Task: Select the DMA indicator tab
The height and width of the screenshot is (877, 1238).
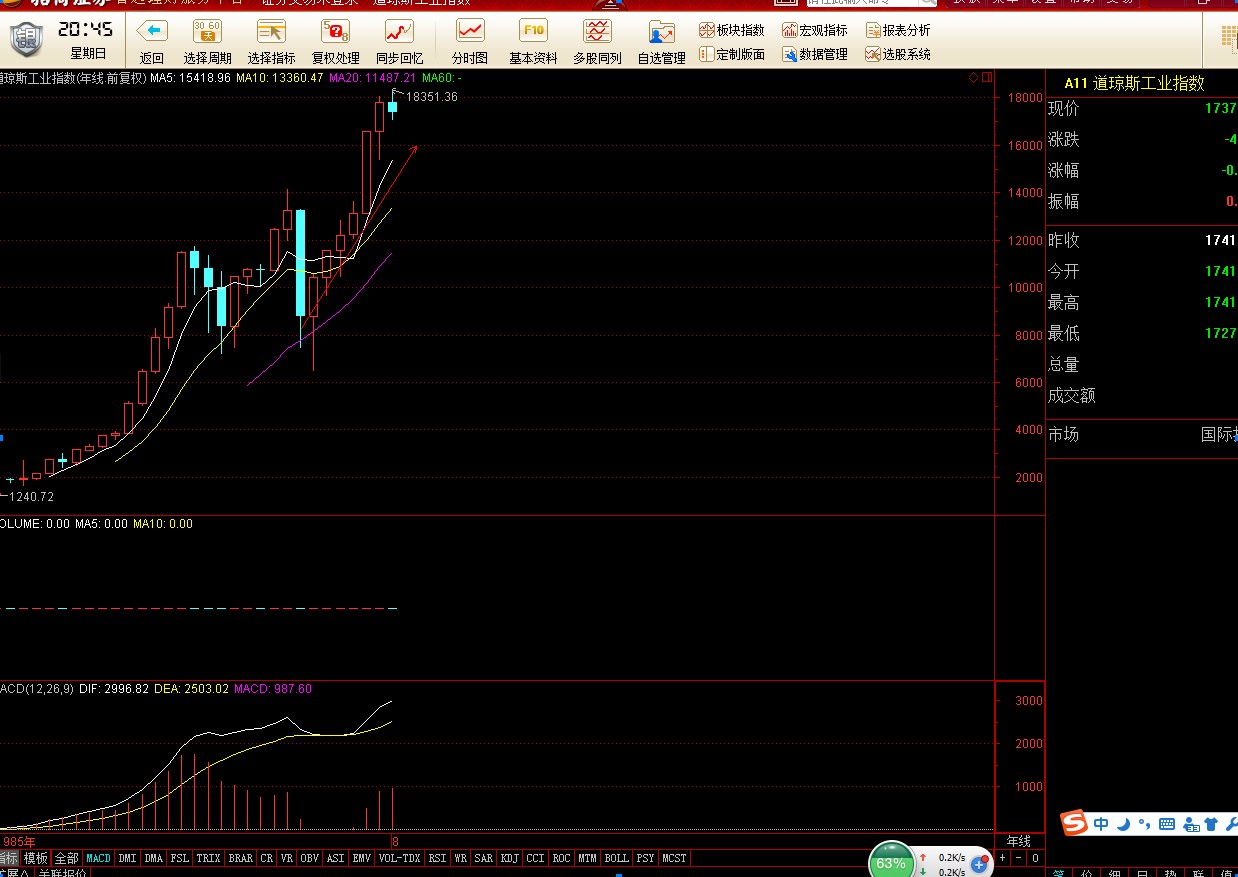Action: [x=153, y=858]
